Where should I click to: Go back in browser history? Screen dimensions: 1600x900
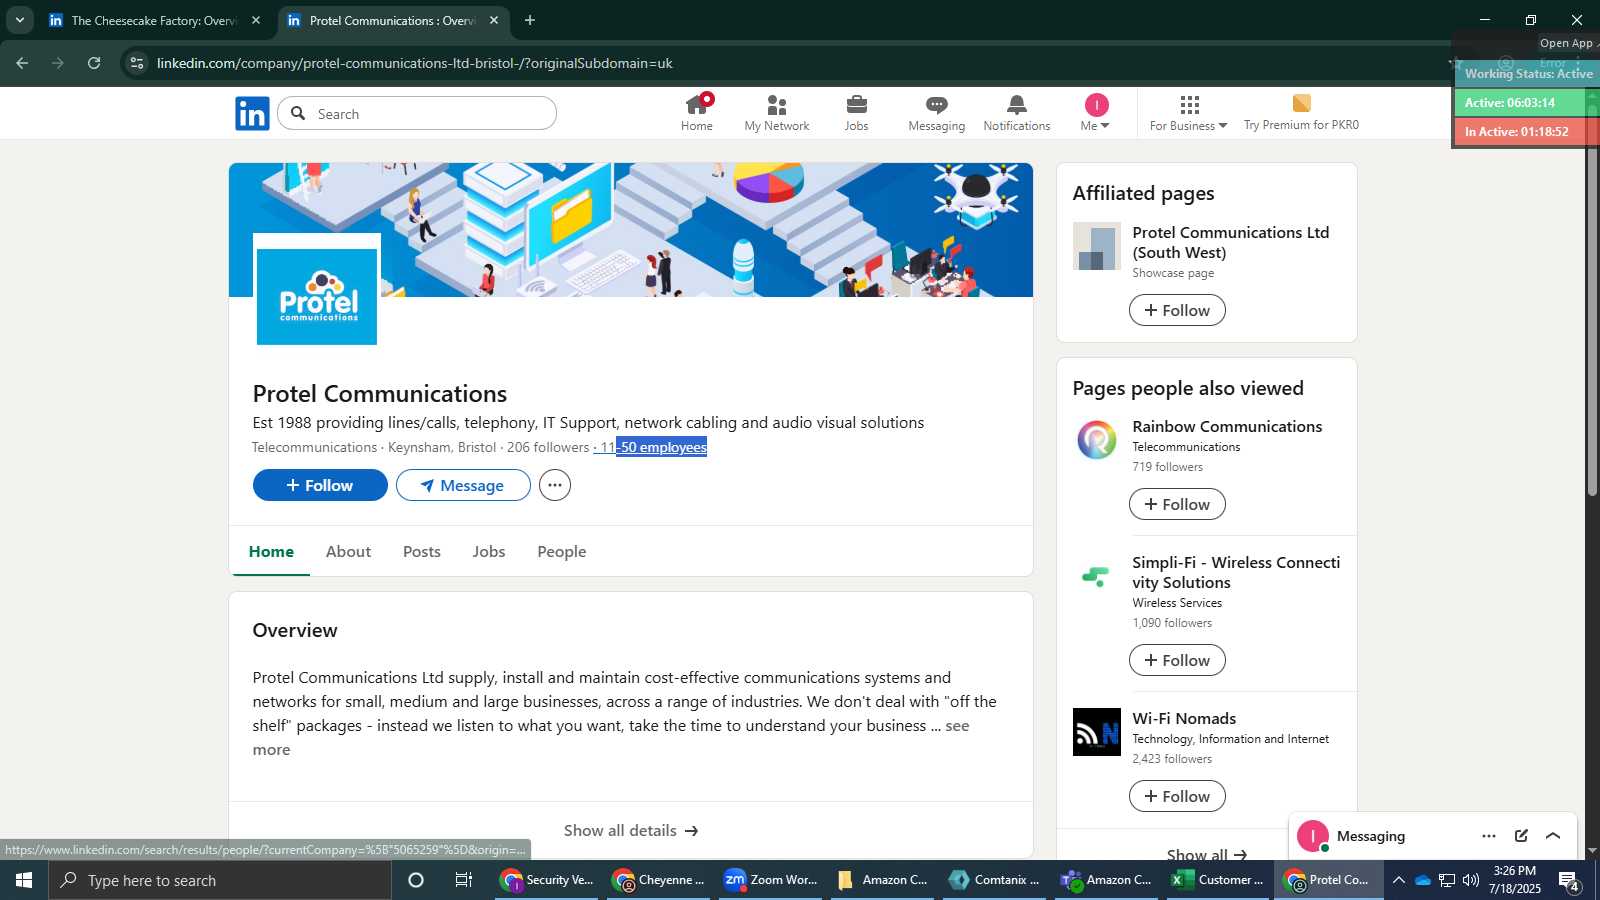pyautogui.click(x=22, y=63)
